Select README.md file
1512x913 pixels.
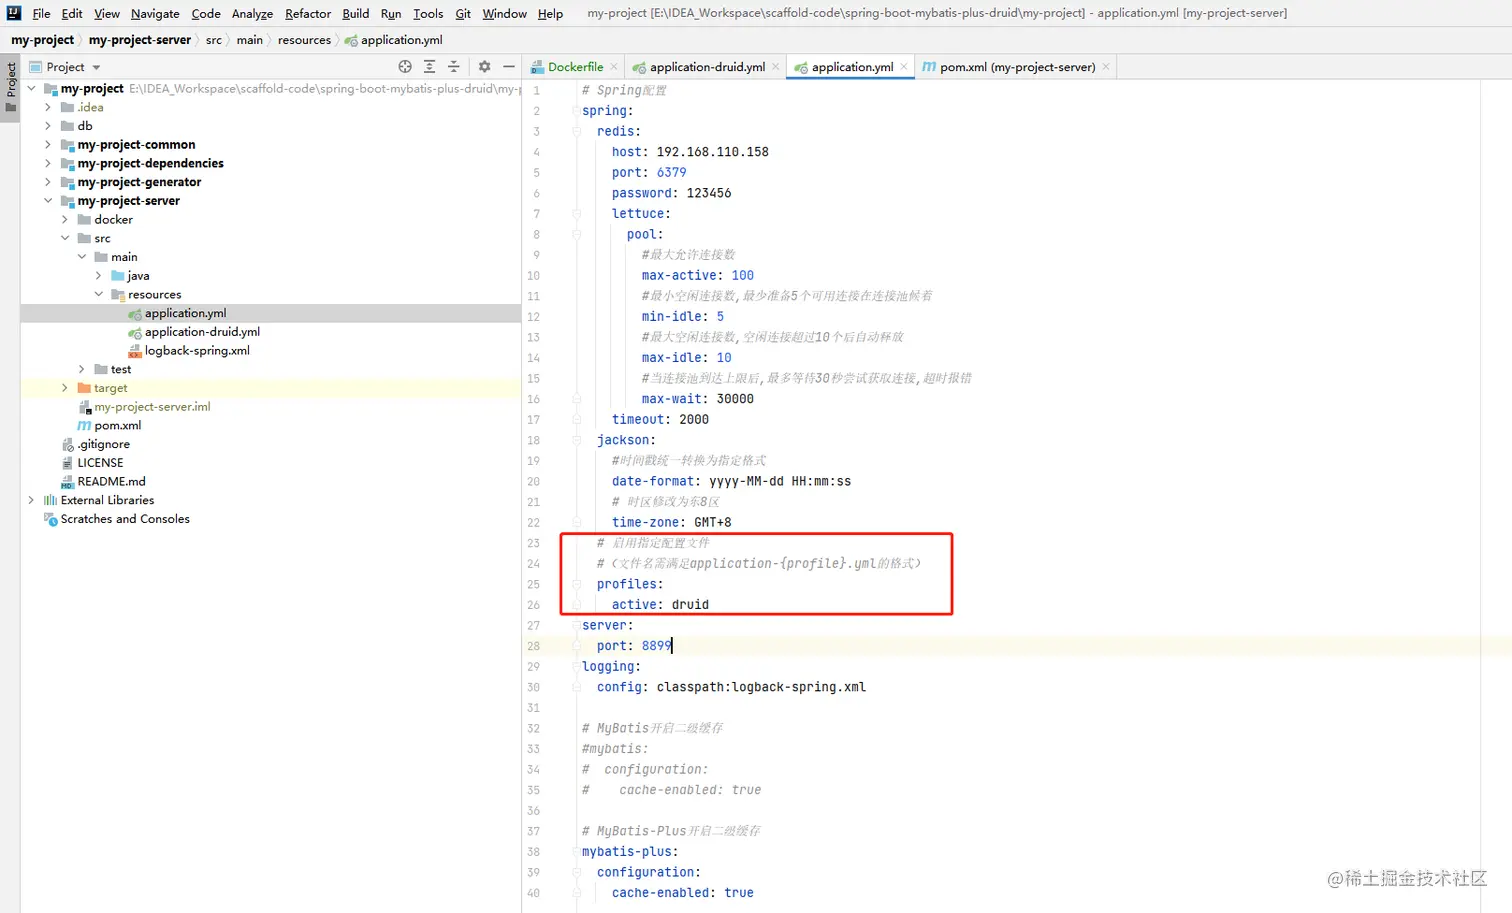click(111, 482)
